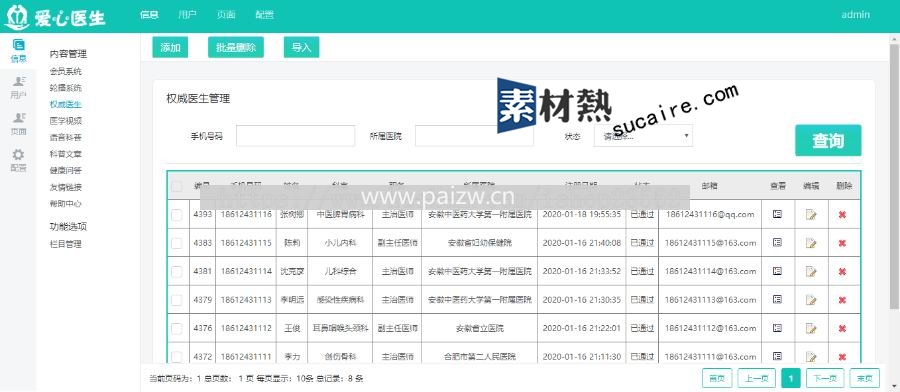900x392 pixels.
Task: Delete doctor record 4393
Action: point(842,215)
